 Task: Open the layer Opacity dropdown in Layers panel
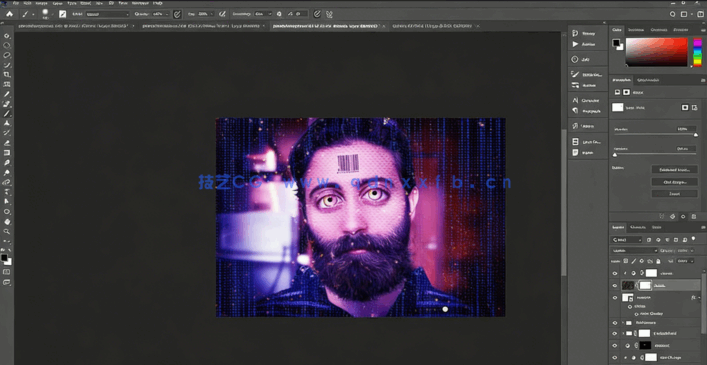pyautogui.click(x=691, y=251)
